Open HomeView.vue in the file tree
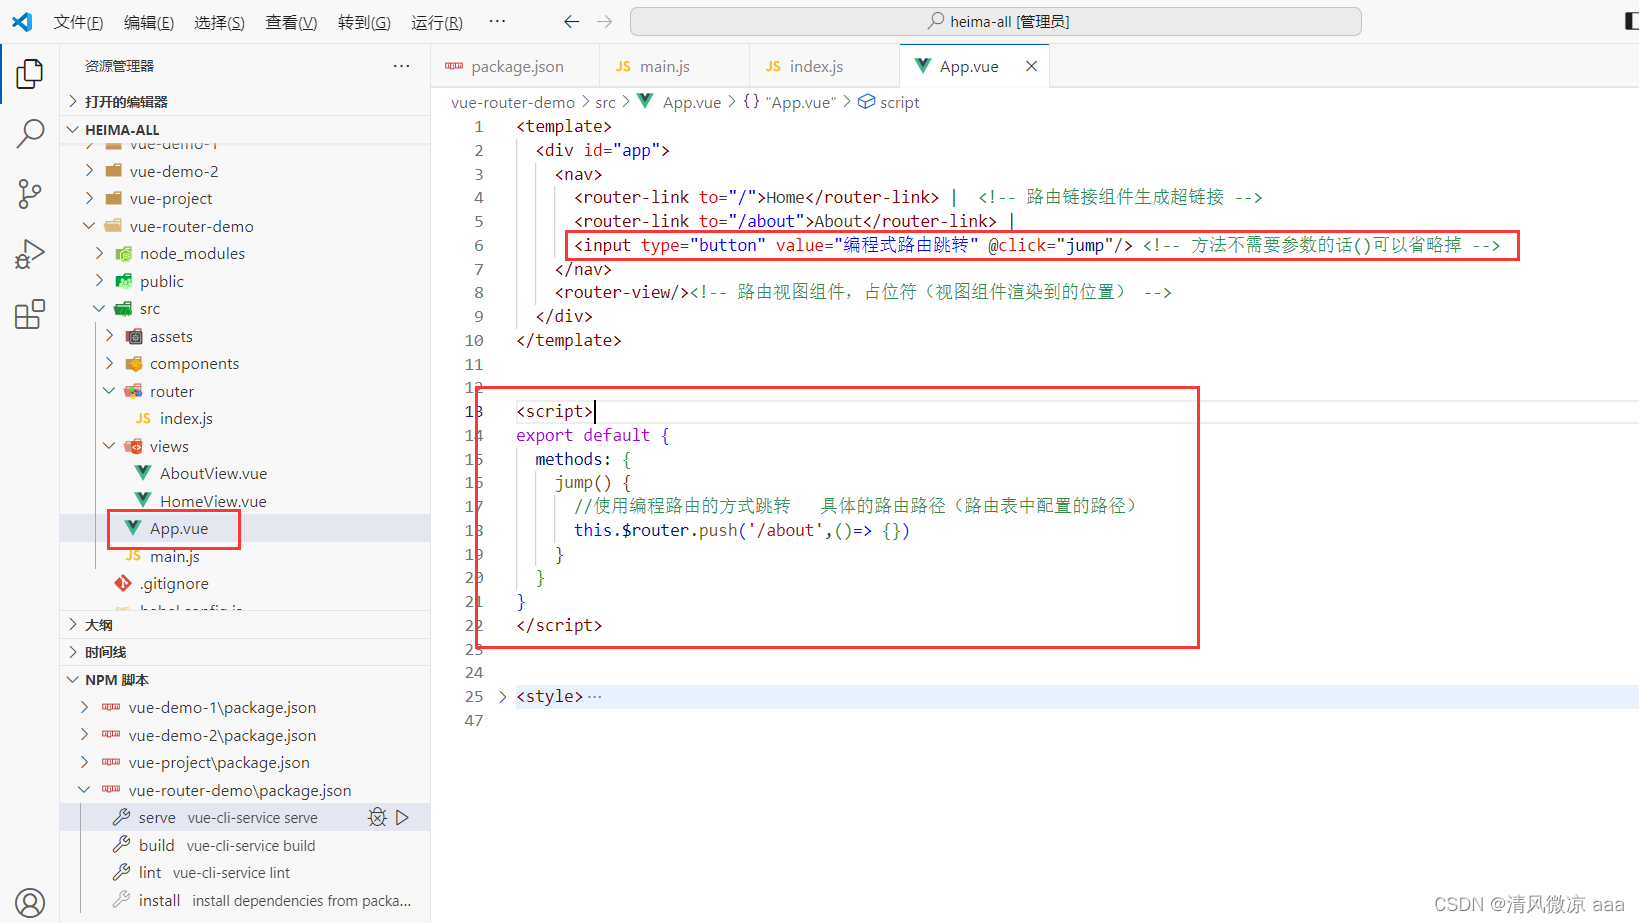Image resolution: width=1639 pixels, height=923 pixels. pos(245,501)
